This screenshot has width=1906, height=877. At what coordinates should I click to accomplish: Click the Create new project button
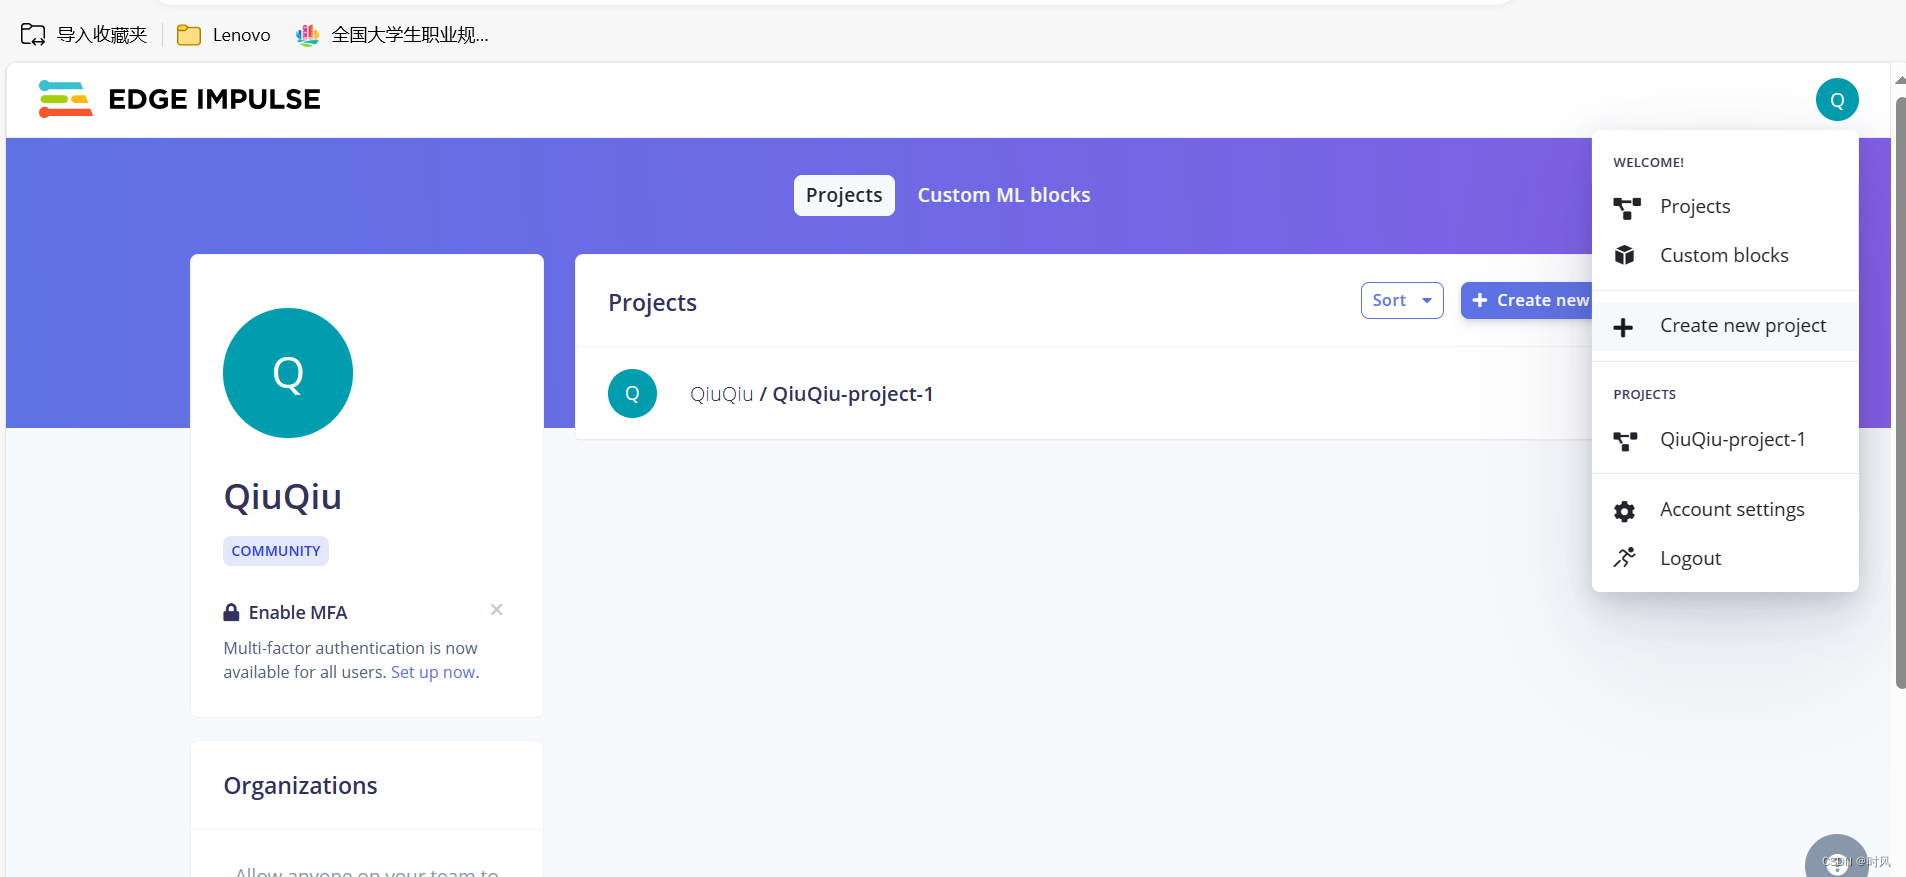(x=1527, y=300)
